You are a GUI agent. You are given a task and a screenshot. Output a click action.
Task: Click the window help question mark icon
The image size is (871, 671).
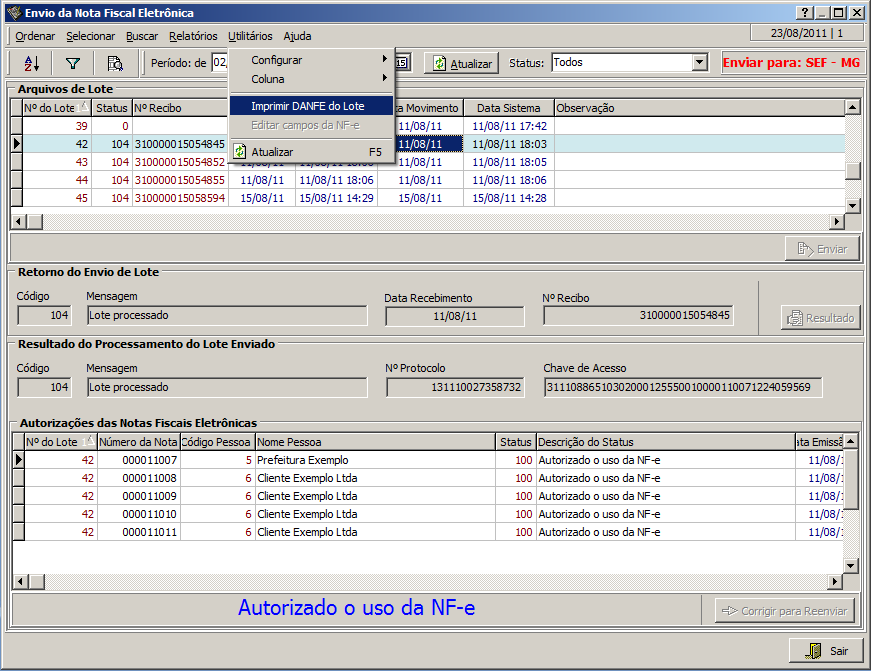point(803,13)
